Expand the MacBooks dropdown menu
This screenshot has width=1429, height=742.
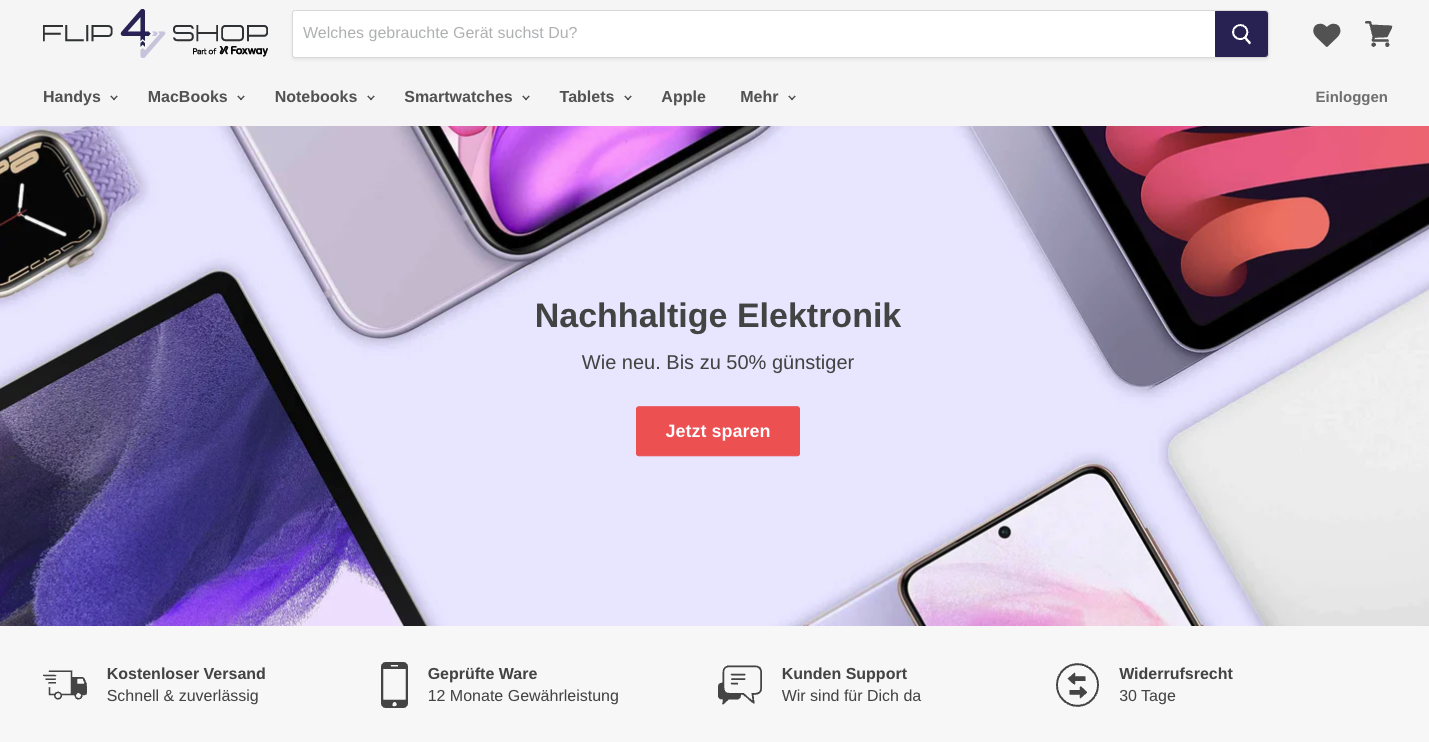click(x=196, y=97)
